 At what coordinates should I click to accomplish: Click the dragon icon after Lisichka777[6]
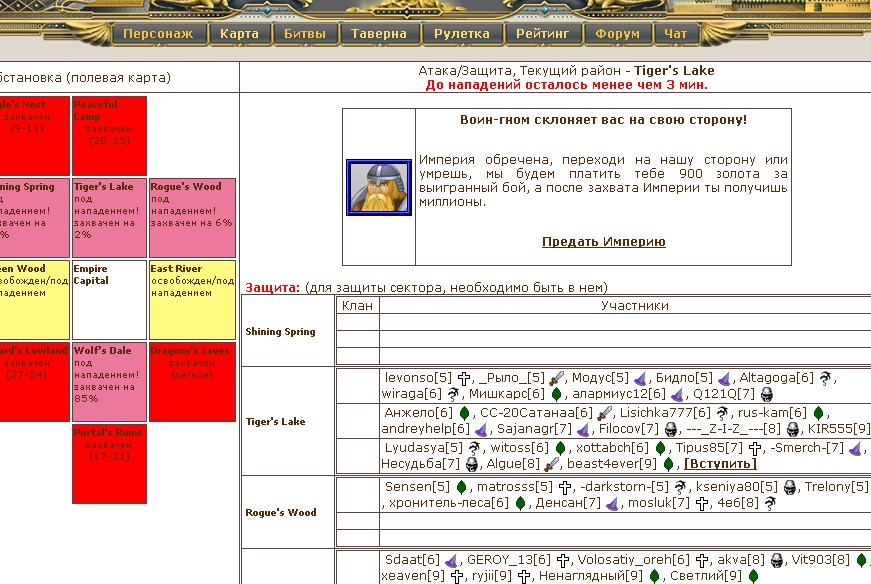(x=722, y=413)
